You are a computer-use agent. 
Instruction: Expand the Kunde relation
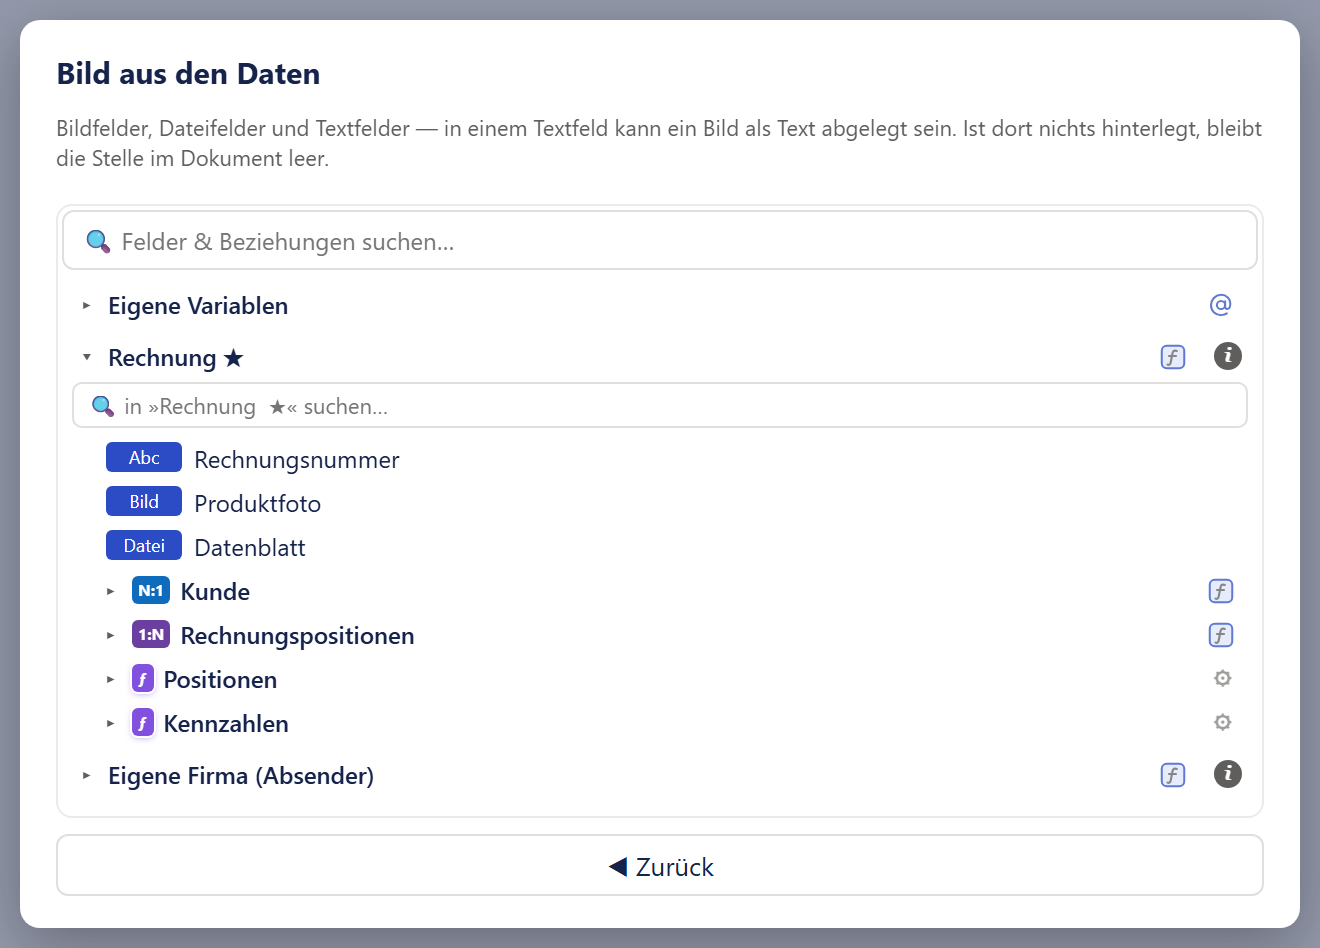coord(111,592)
